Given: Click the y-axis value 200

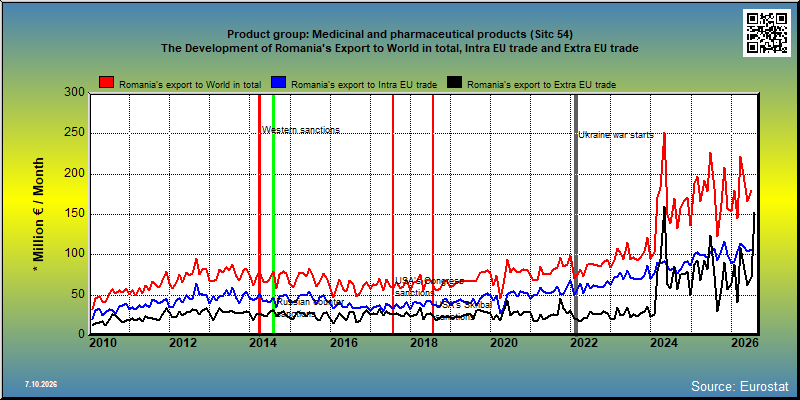Looking at the screenshot, I should 74,174.
